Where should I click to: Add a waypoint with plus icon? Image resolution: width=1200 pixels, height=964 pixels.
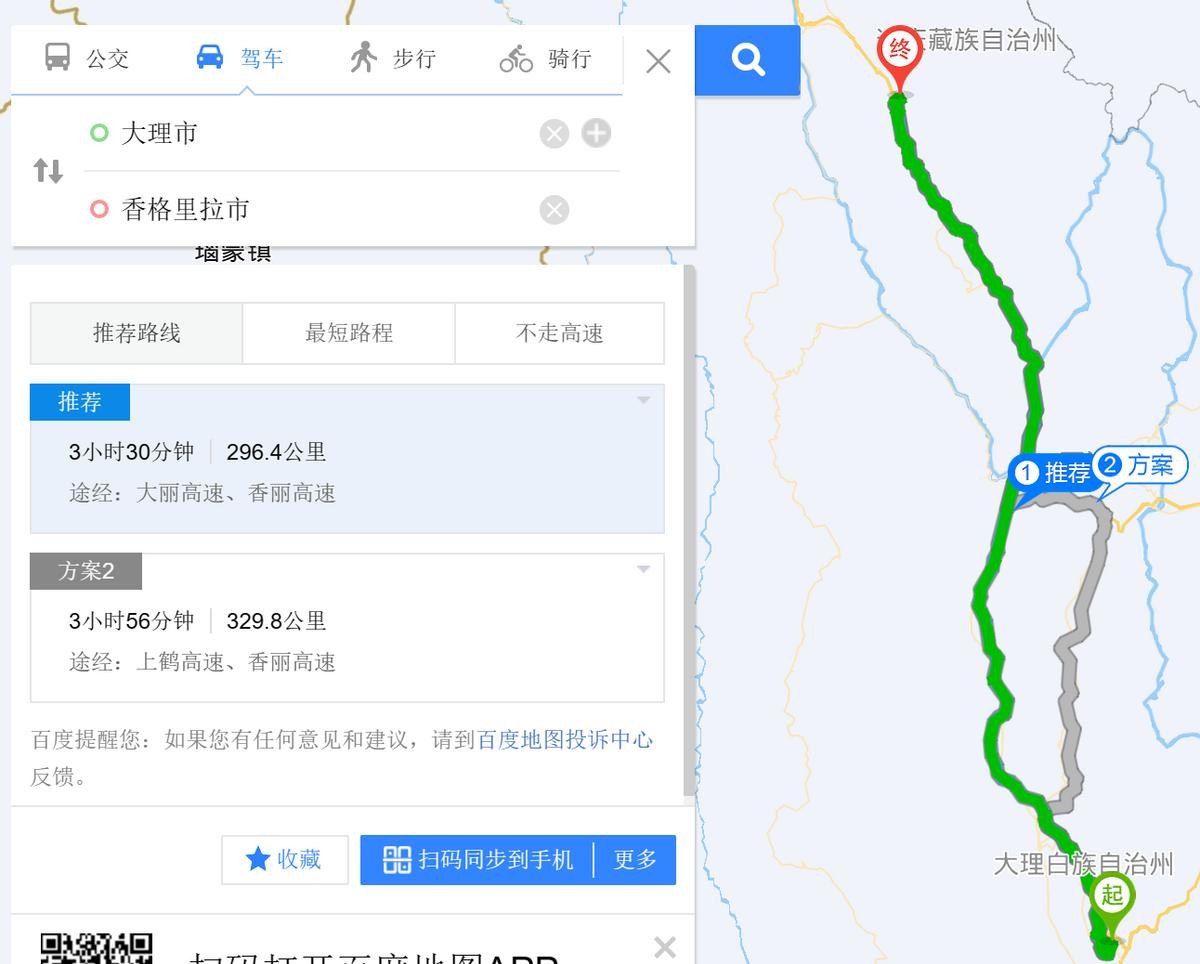click(x=596, y=132)
